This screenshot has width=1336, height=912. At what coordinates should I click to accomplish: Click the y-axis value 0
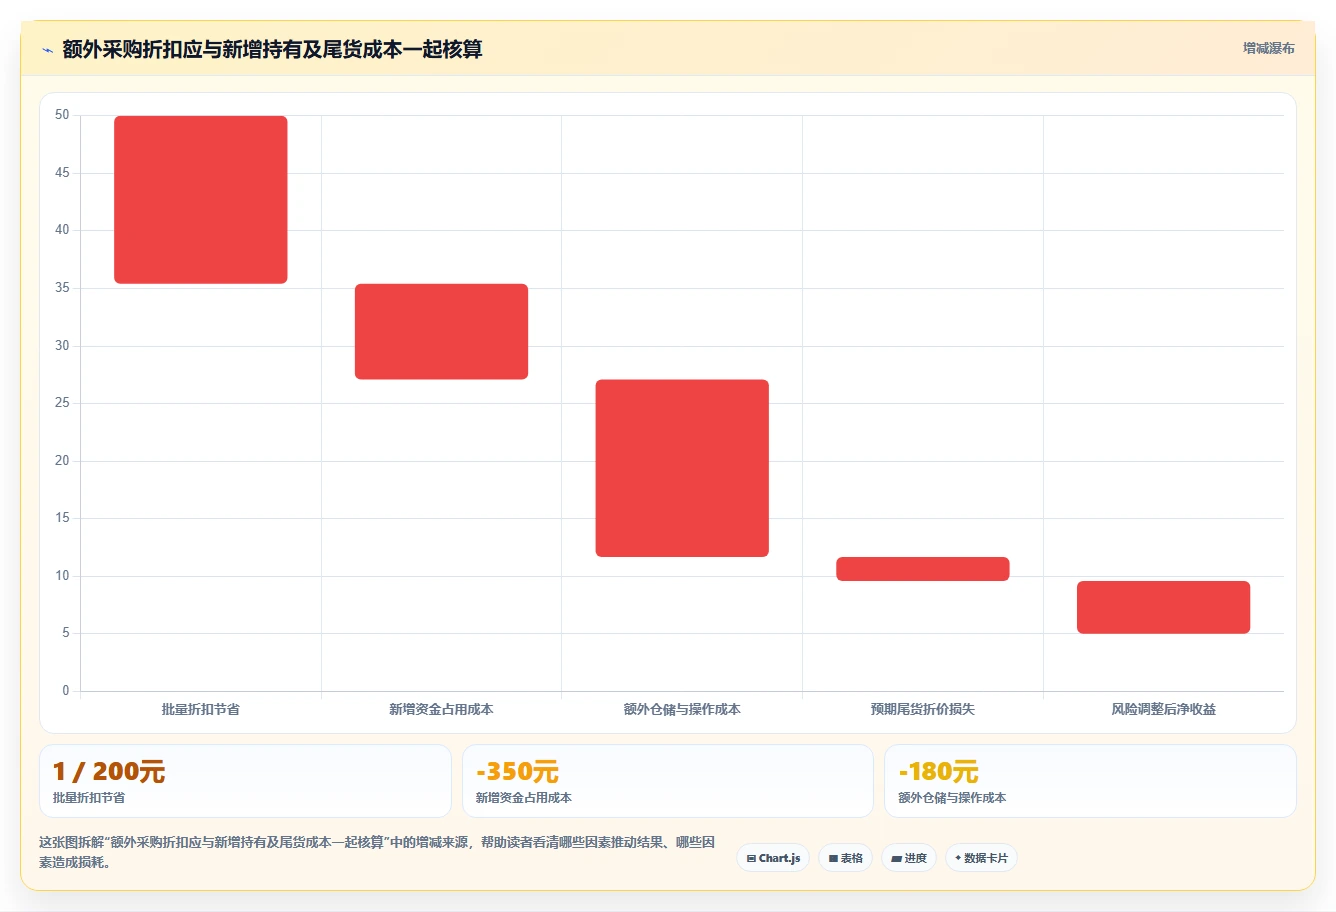(66, 690)
